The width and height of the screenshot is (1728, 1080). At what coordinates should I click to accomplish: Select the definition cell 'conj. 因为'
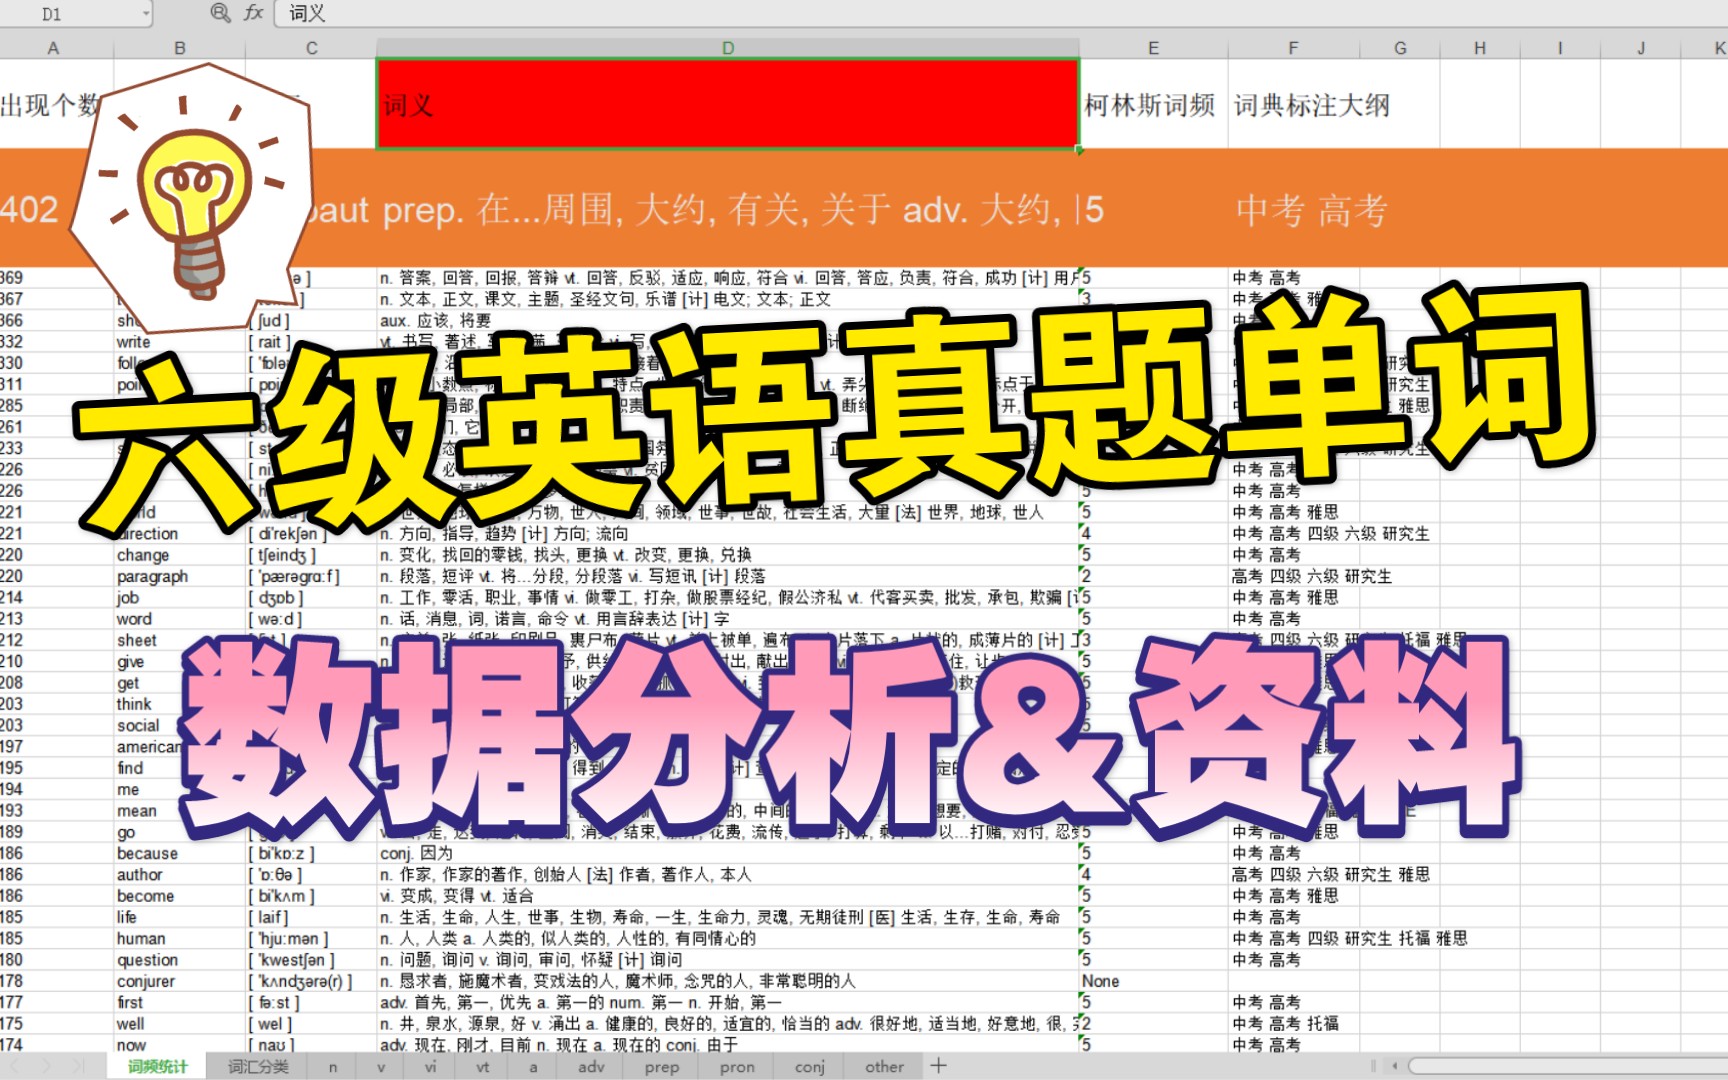pos(728,853)
